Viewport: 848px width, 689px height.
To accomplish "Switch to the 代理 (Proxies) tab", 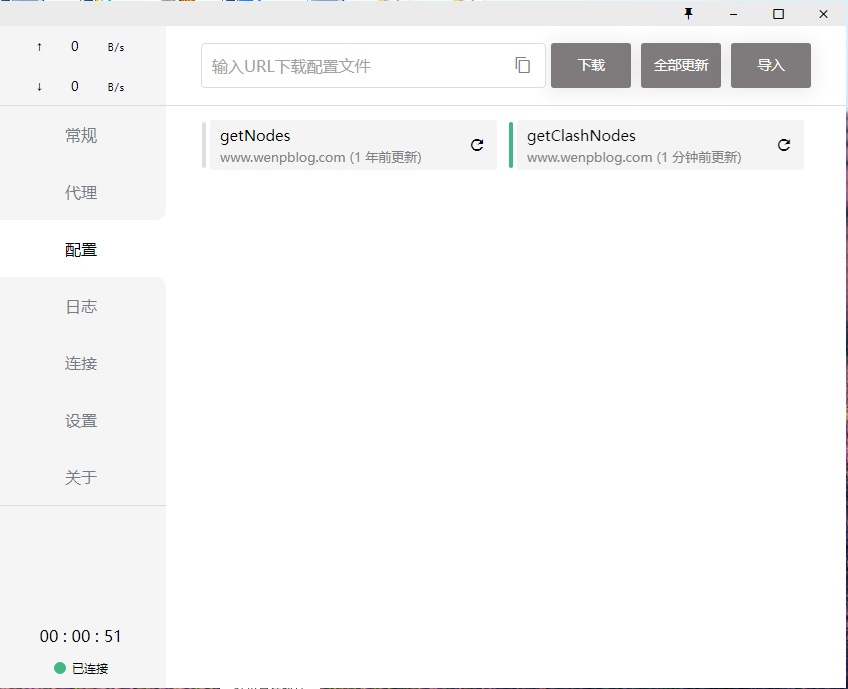I will click(81, 193).
